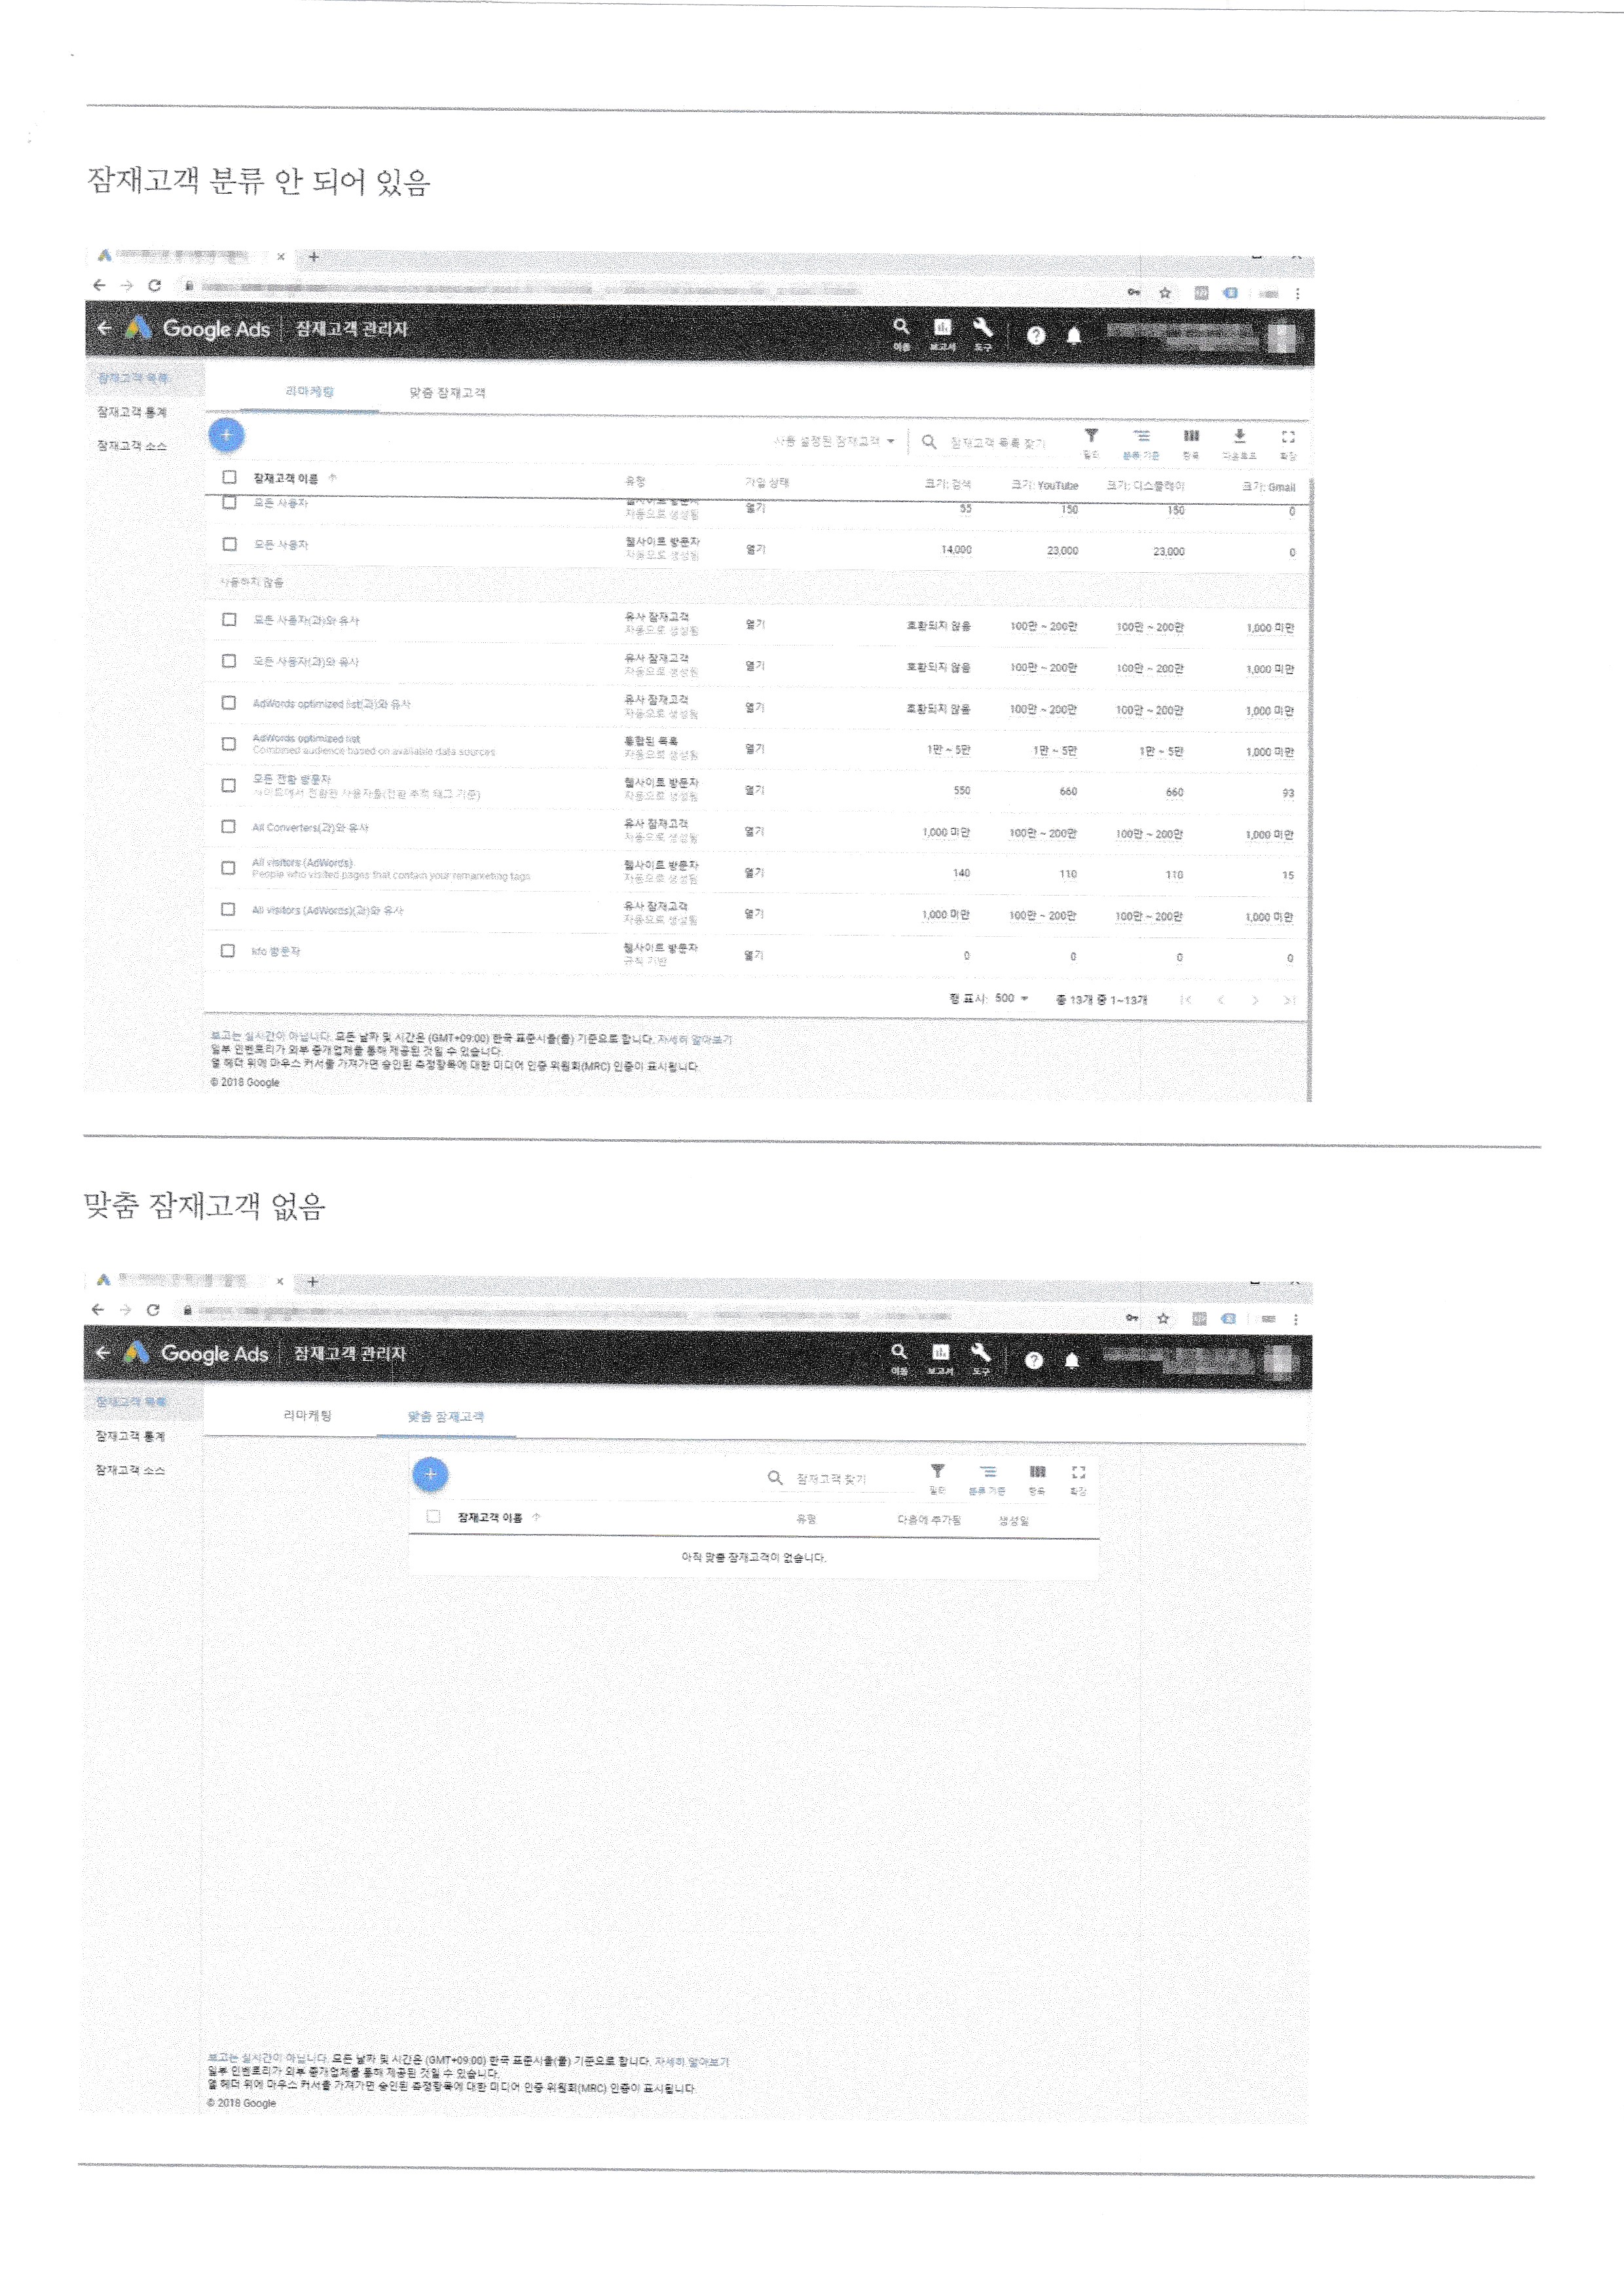Switch to 맞춤 잠재고객 tab in top screenshot
The height and width of the screenshot is (2296, 1624).
click(447, 393)
